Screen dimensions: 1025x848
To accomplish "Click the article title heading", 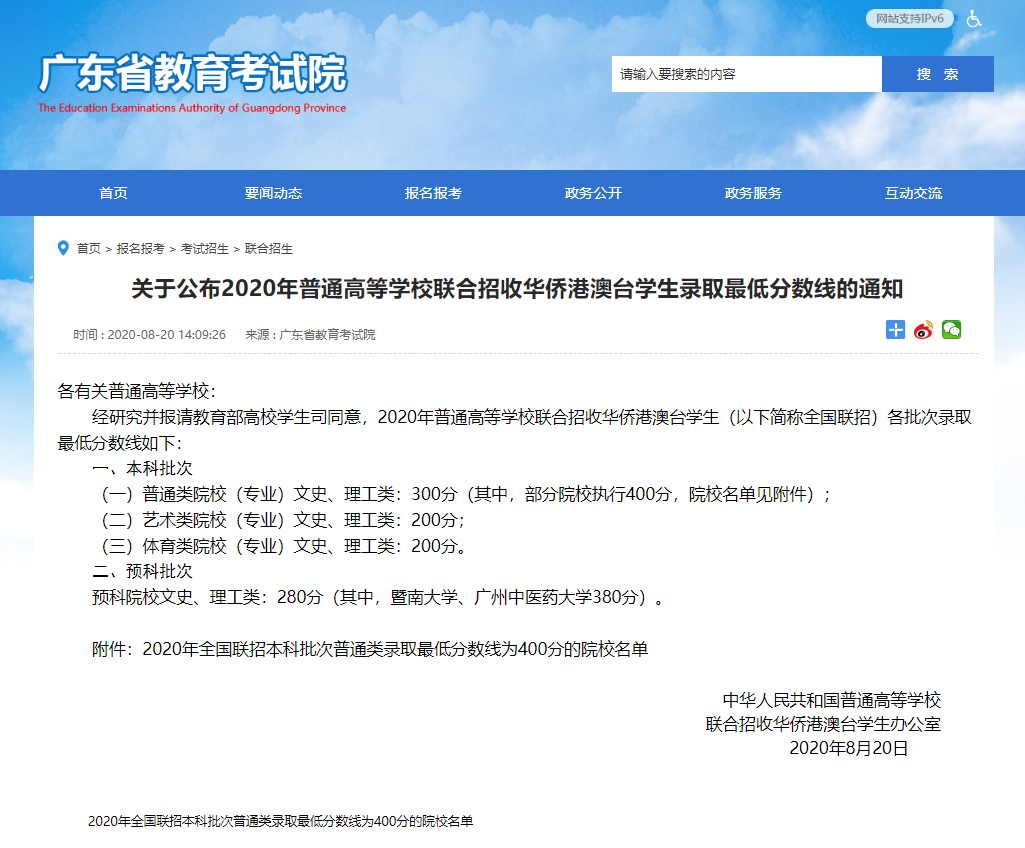I will tap(517, 288).
